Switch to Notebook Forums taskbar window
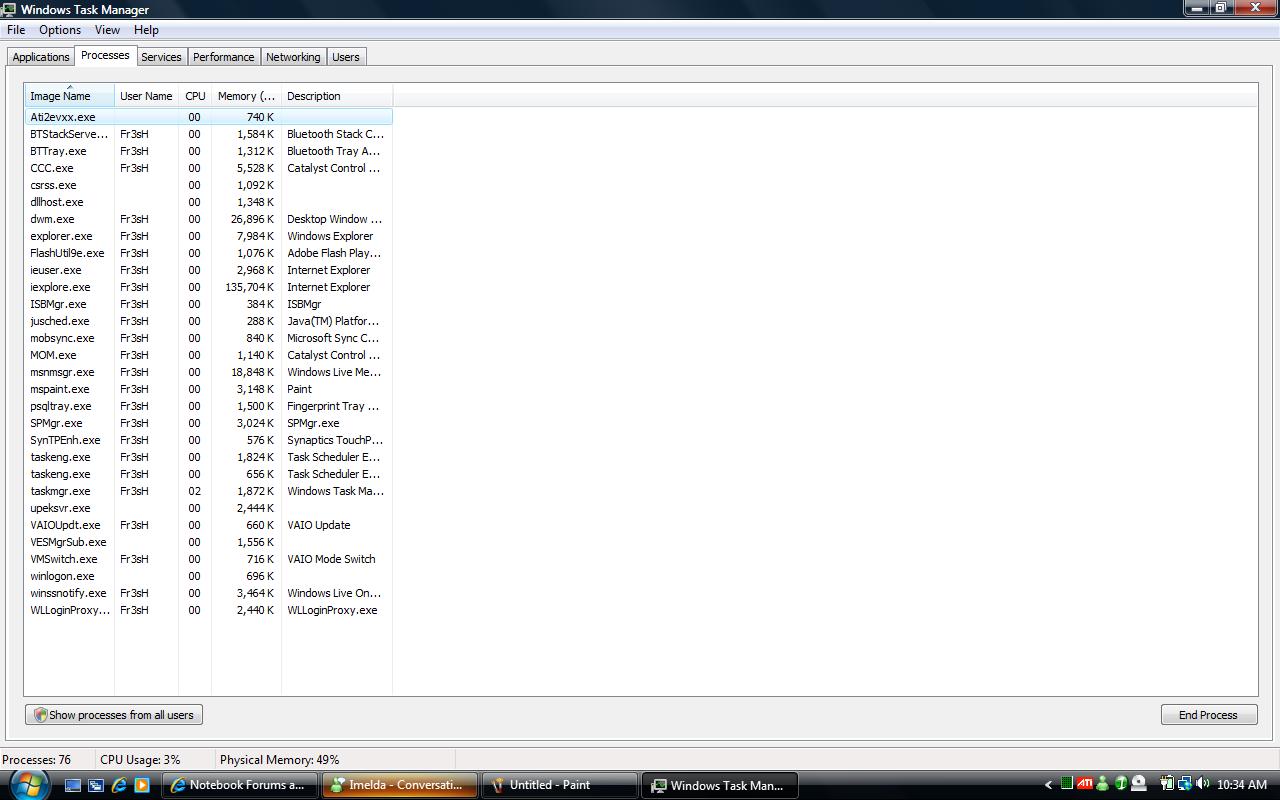Viewport: 1280px width, 800px height. point(240,785)
